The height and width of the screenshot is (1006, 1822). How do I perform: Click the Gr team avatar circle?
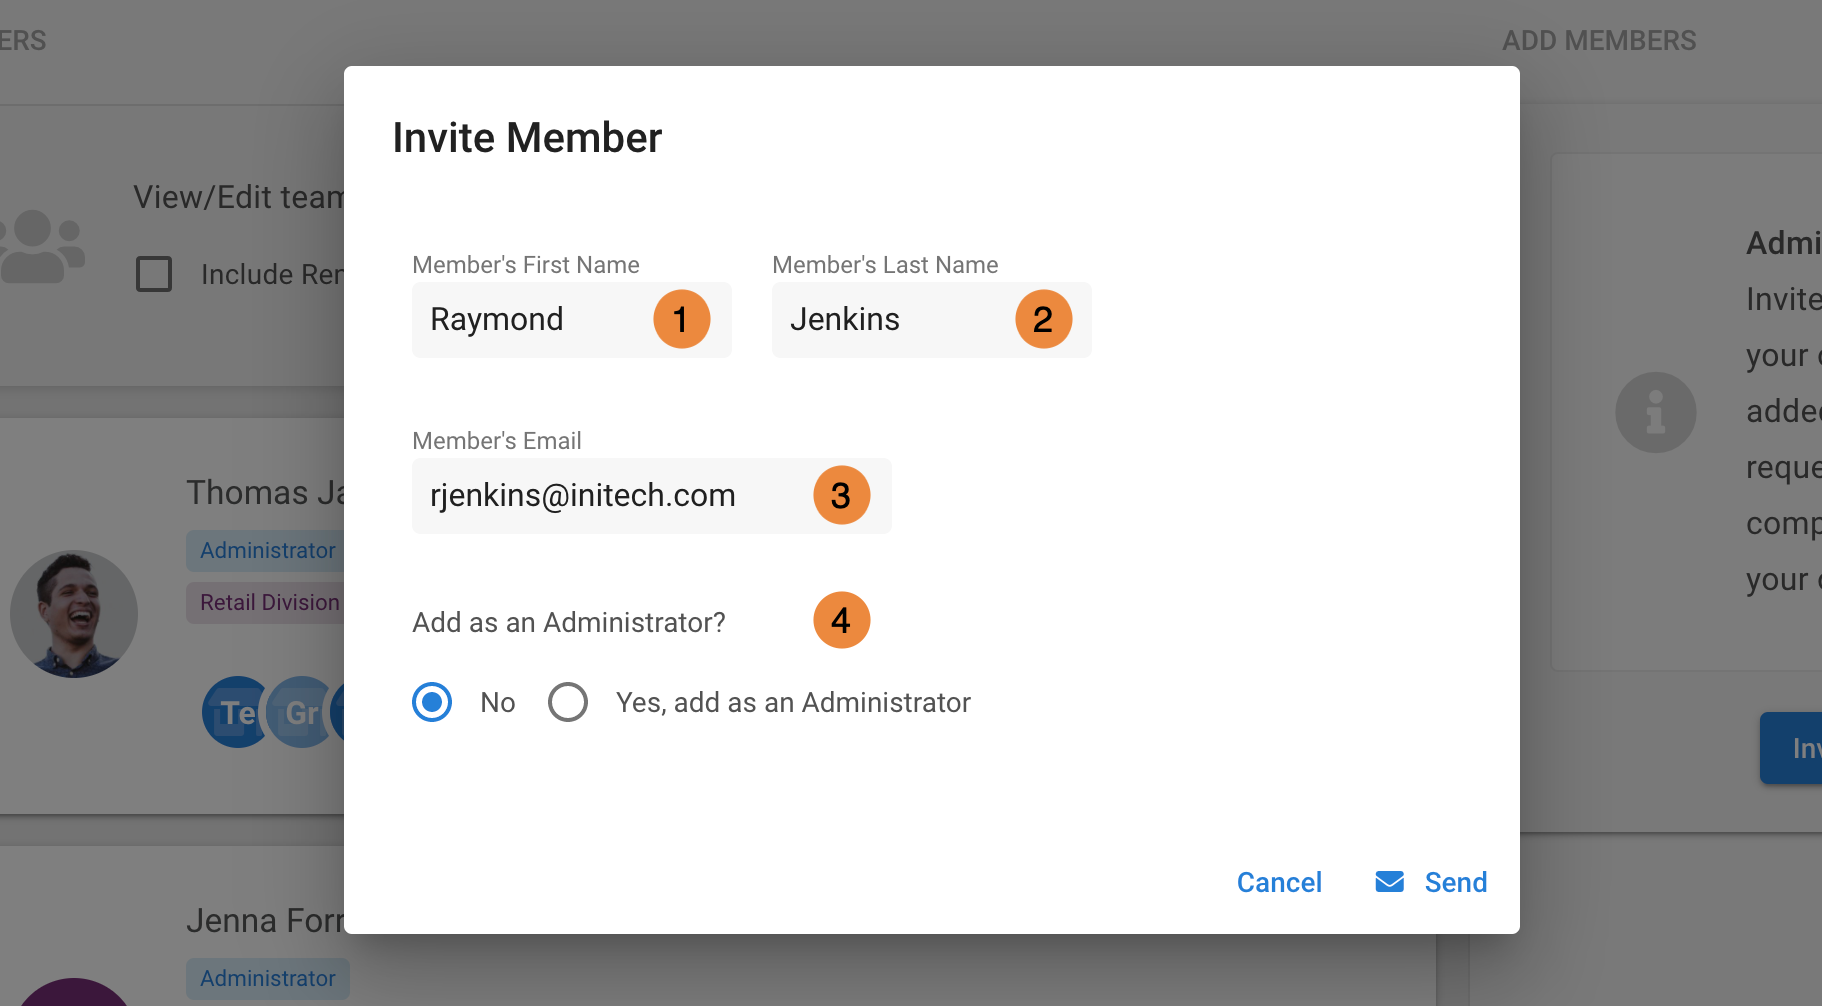(300, 713)
